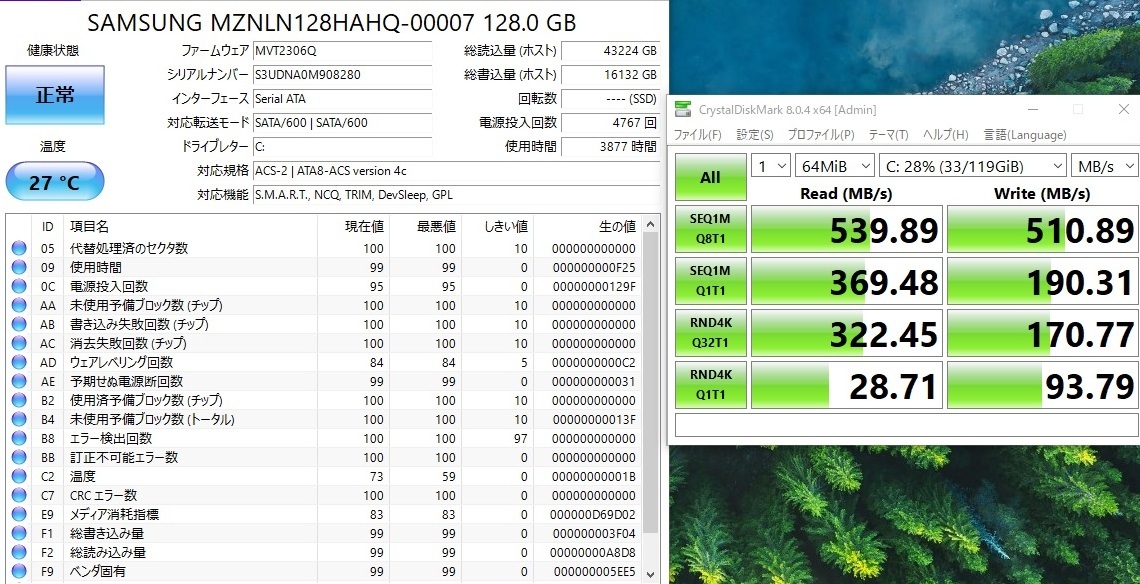Click the 最悪値 column header
The height and width of the screenshot is (584, 1140).
pos(426,226)
